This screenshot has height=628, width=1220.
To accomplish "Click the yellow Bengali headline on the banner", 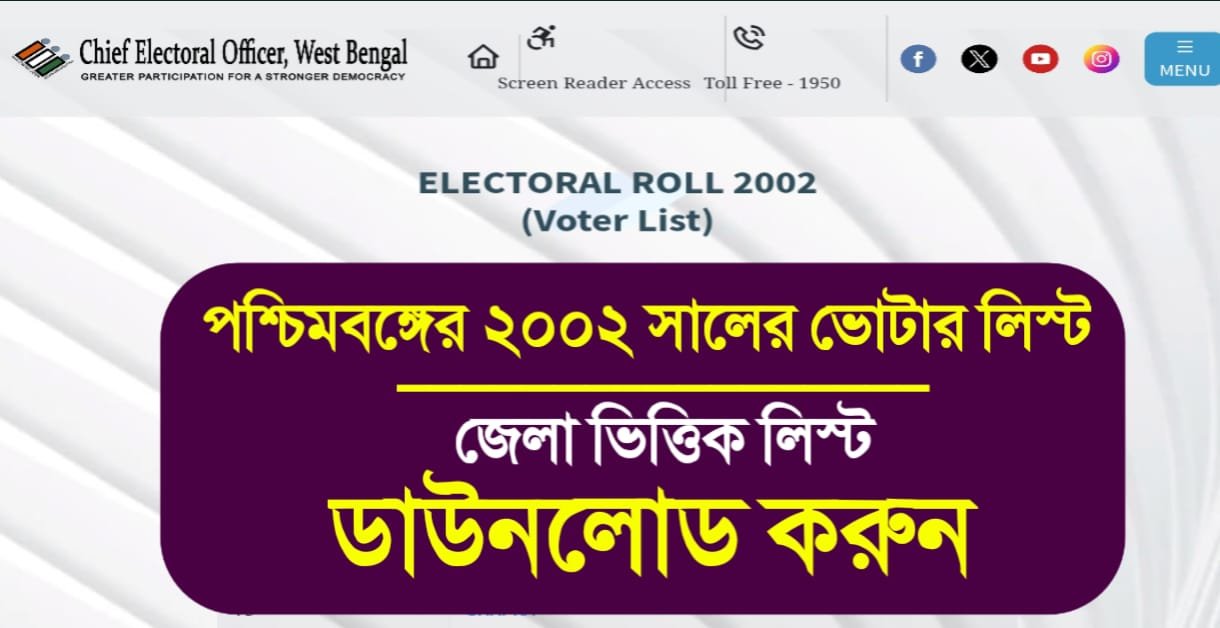I will 645,328.
